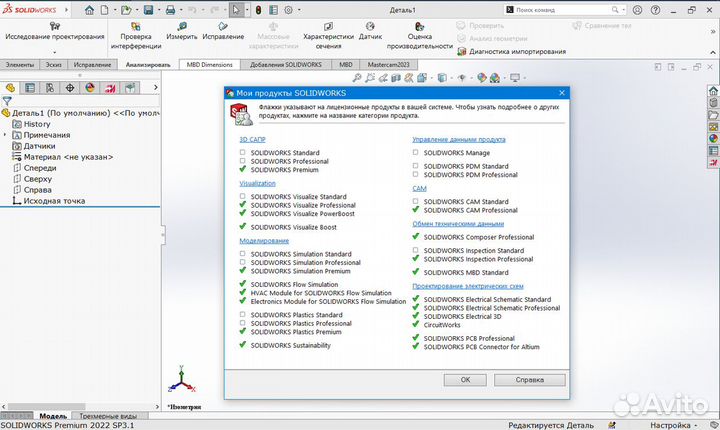Toggle SOLIDWORKS Standard checkbox
The image size is (720, 430).
click(x=242, y=152)
